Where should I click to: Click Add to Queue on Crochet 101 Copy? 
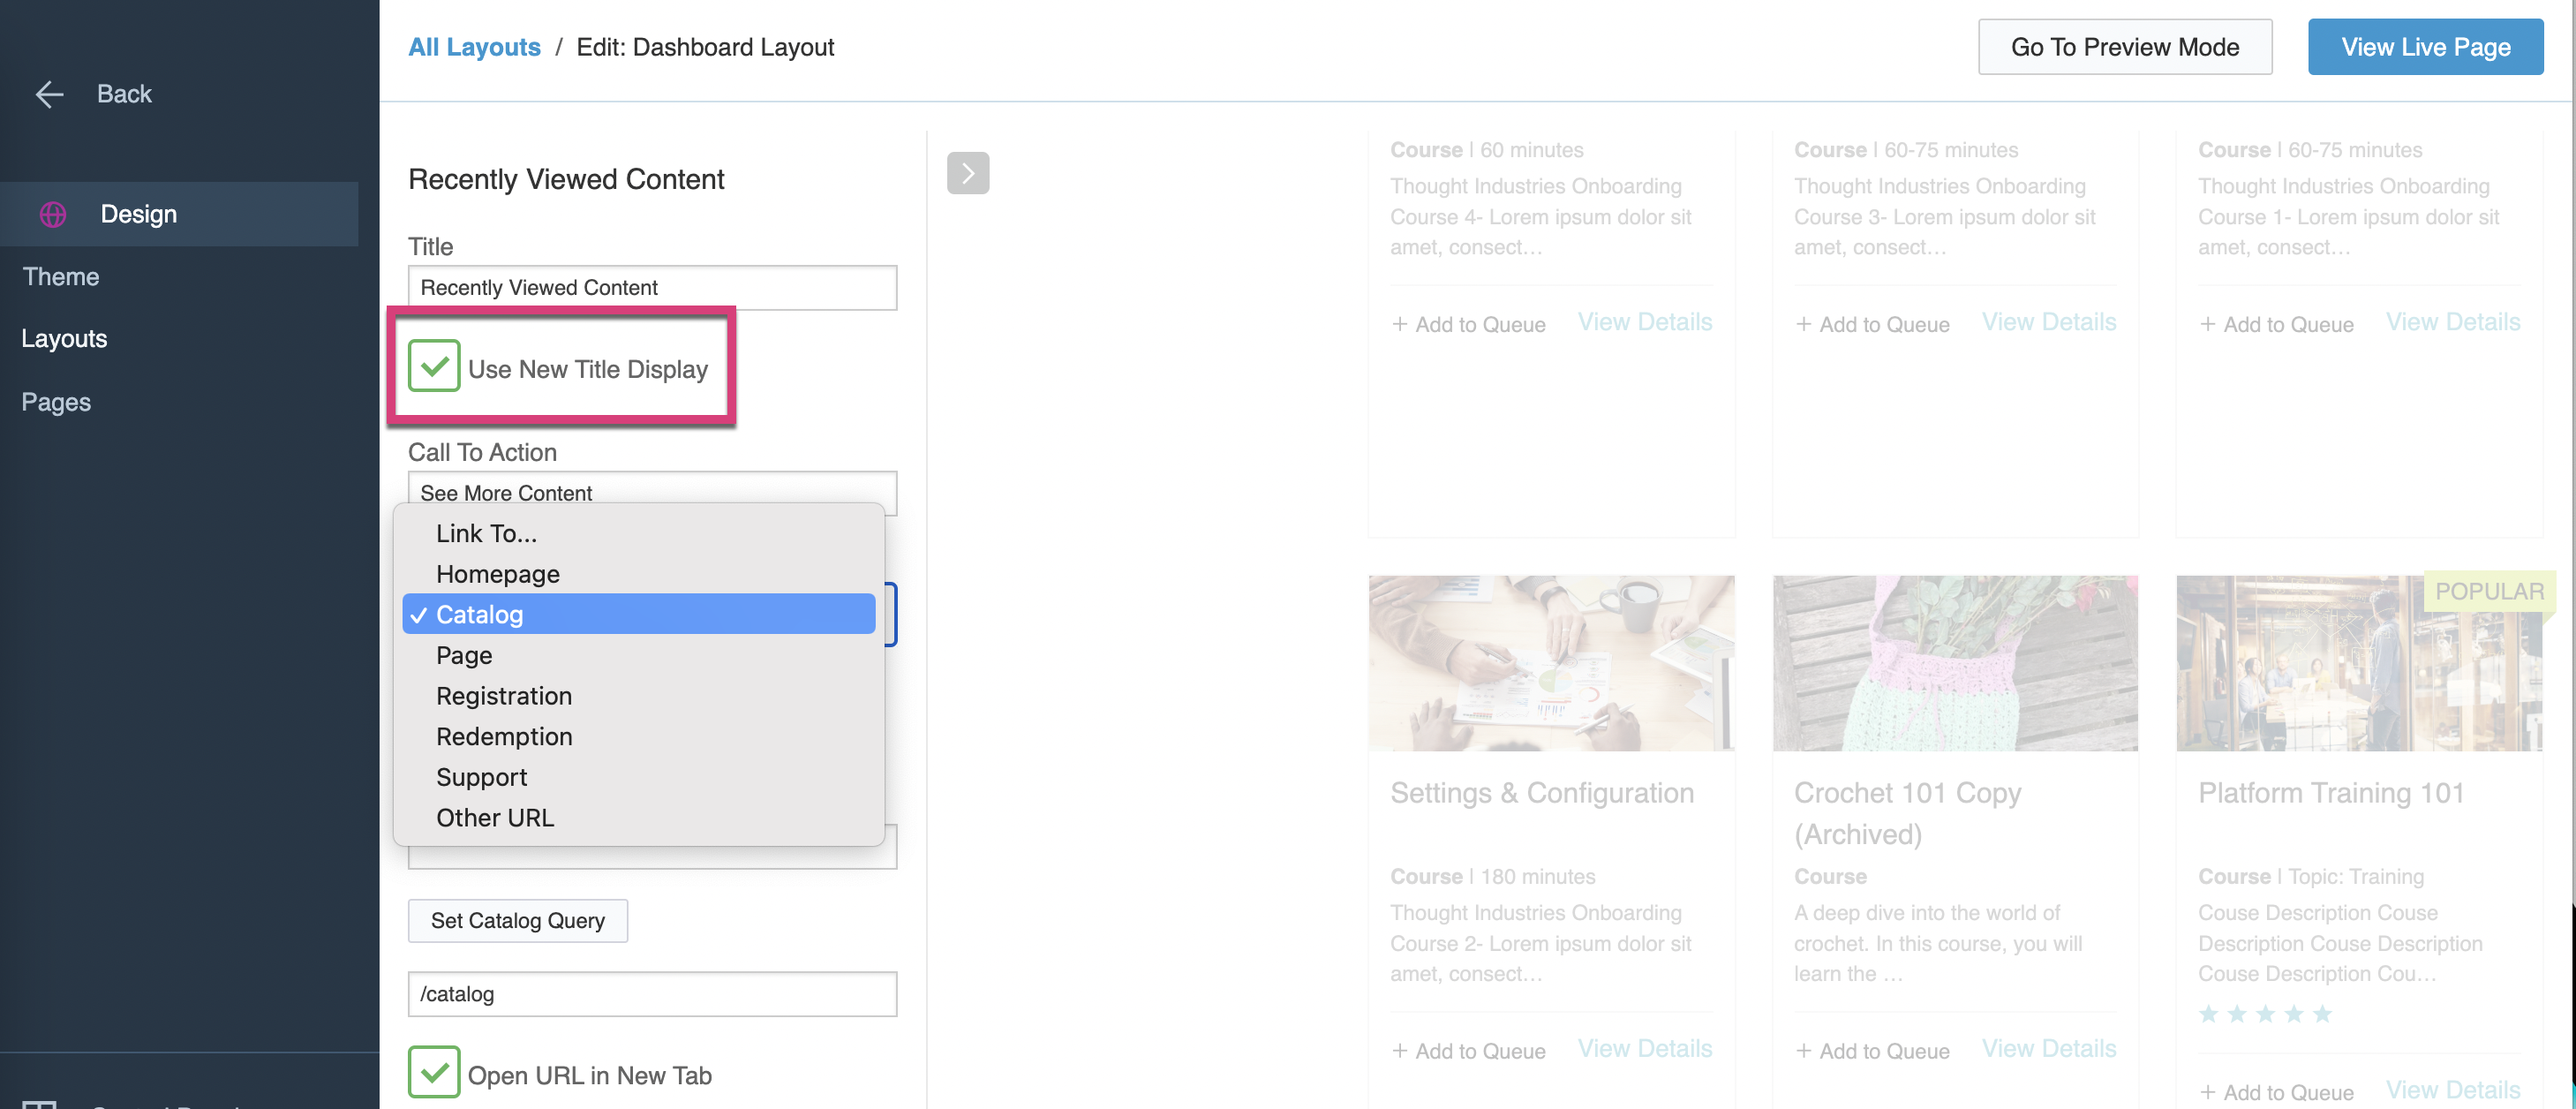tap(1872, 1050)
